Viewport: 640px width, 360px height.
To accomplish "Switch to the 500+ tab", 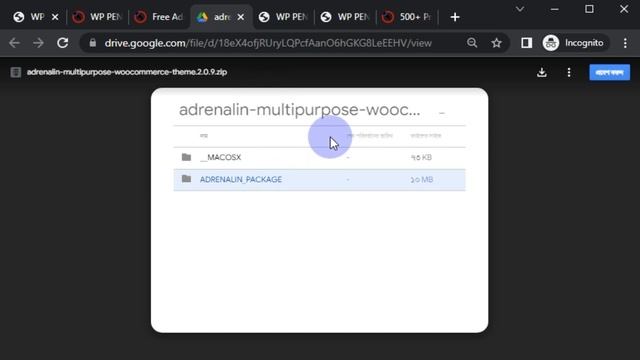I will (x=407, y=17).
